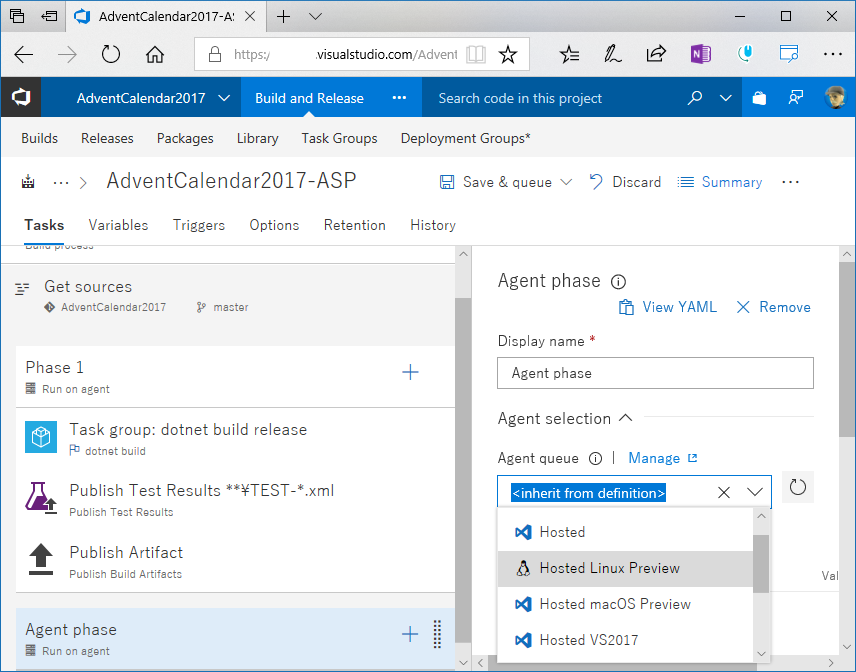Viewport: 856px width, 672px height.
Task: Remove the agent phase
Action: tap(773, 307)
